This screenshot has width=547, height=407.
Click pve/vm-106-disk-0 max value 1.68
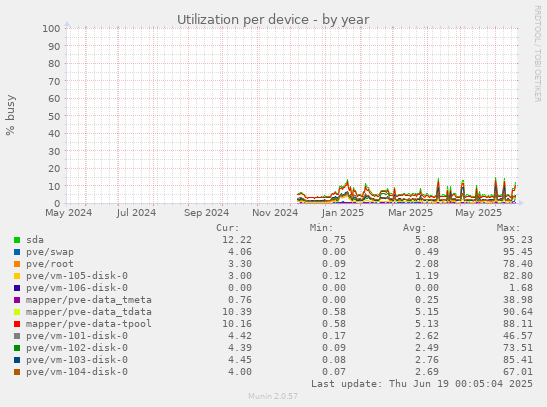(x=521, y=288)
